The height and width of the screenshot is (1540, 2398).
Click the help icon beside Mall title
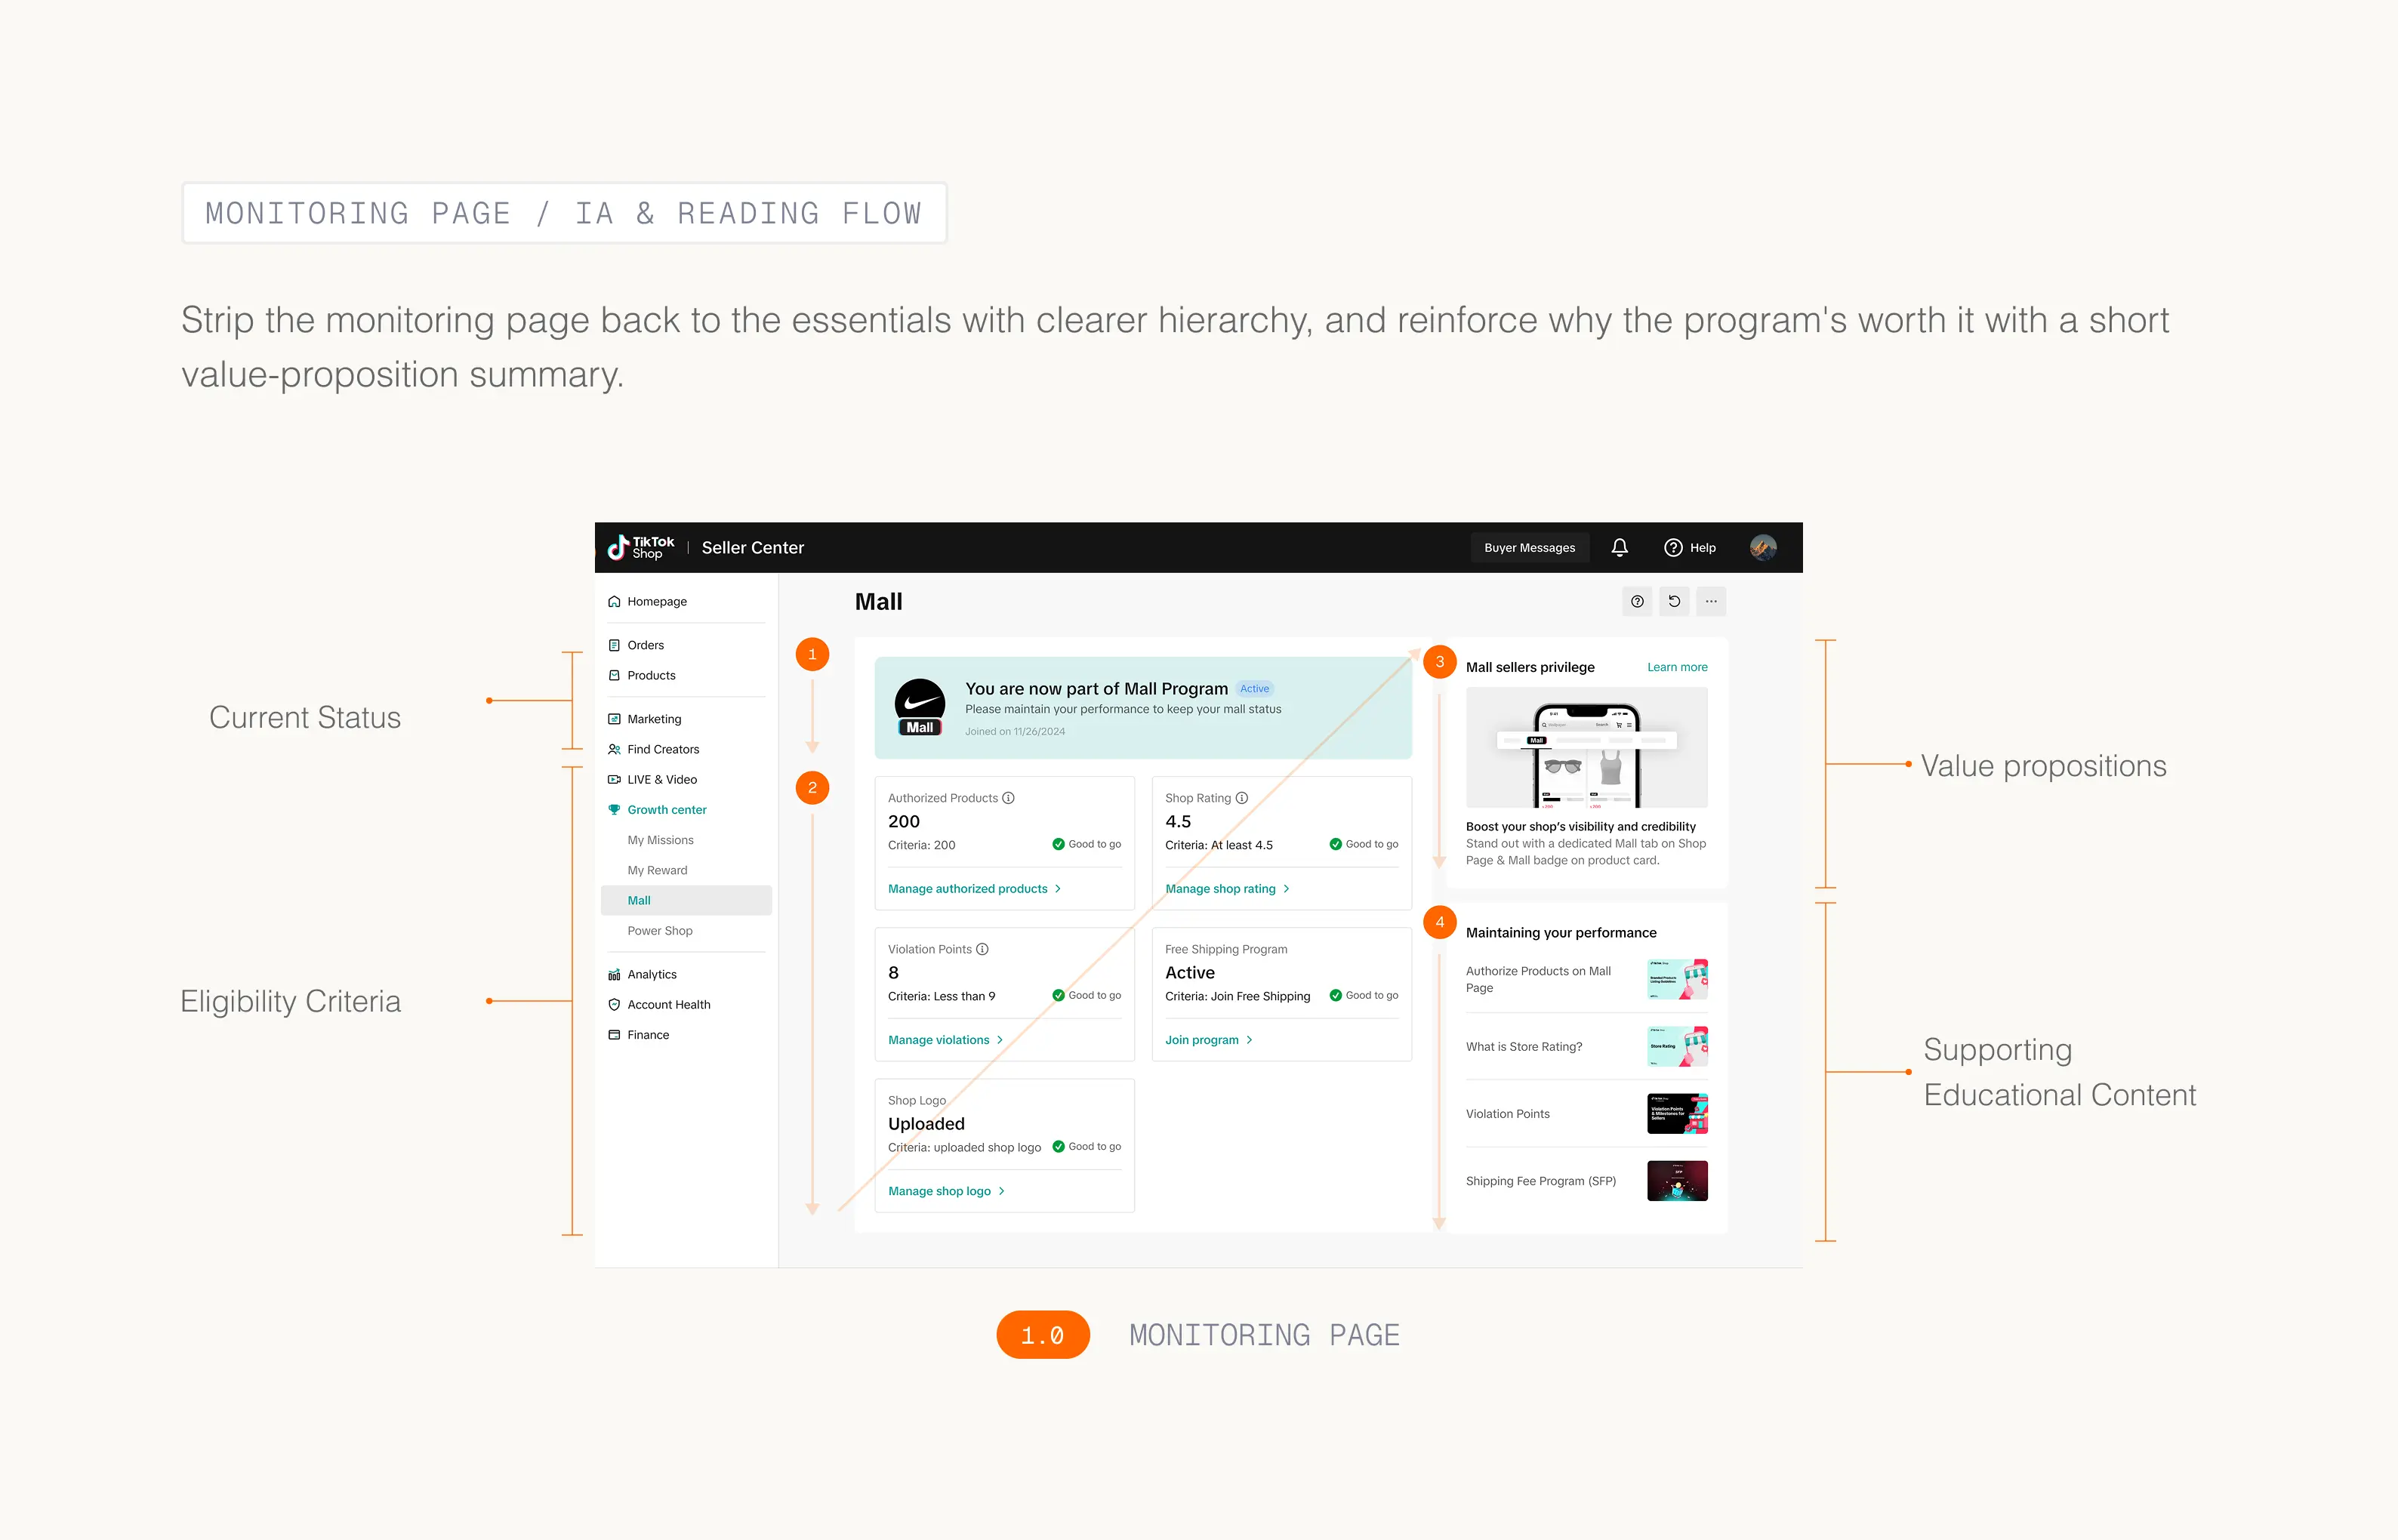pyautogui.click(x=1637, y=601)
